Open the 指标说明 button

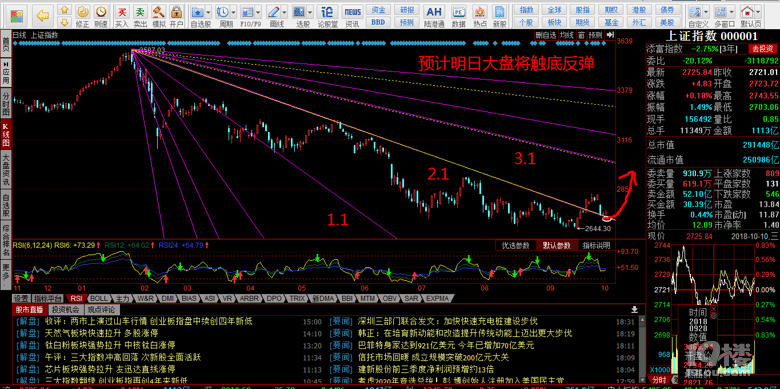tap(597, 245)
